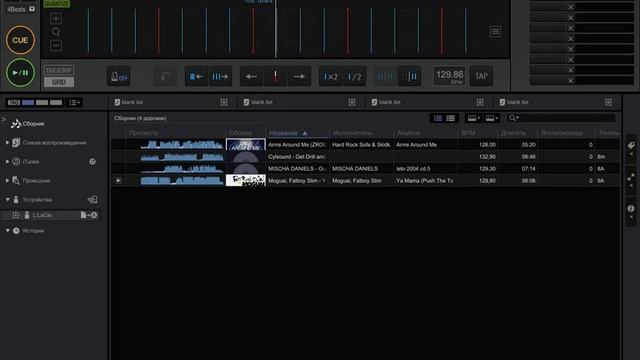This screenshot has height=360, width=640.
Task: Switch to the GRID panel
Action: (x=59, y=82)
